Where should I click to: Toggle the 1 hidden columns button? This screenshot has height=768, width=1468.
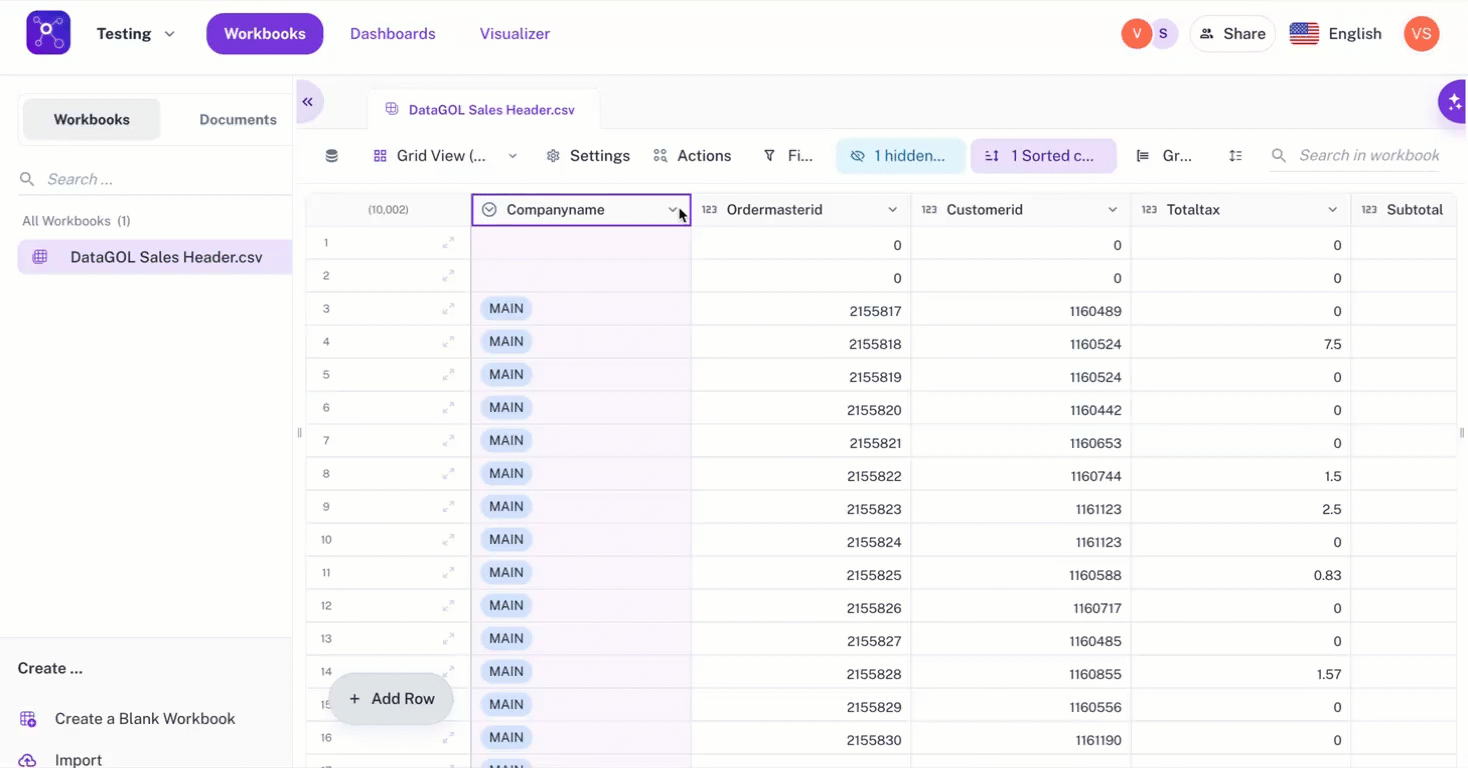pyautogui.click(x=900, y=156)
